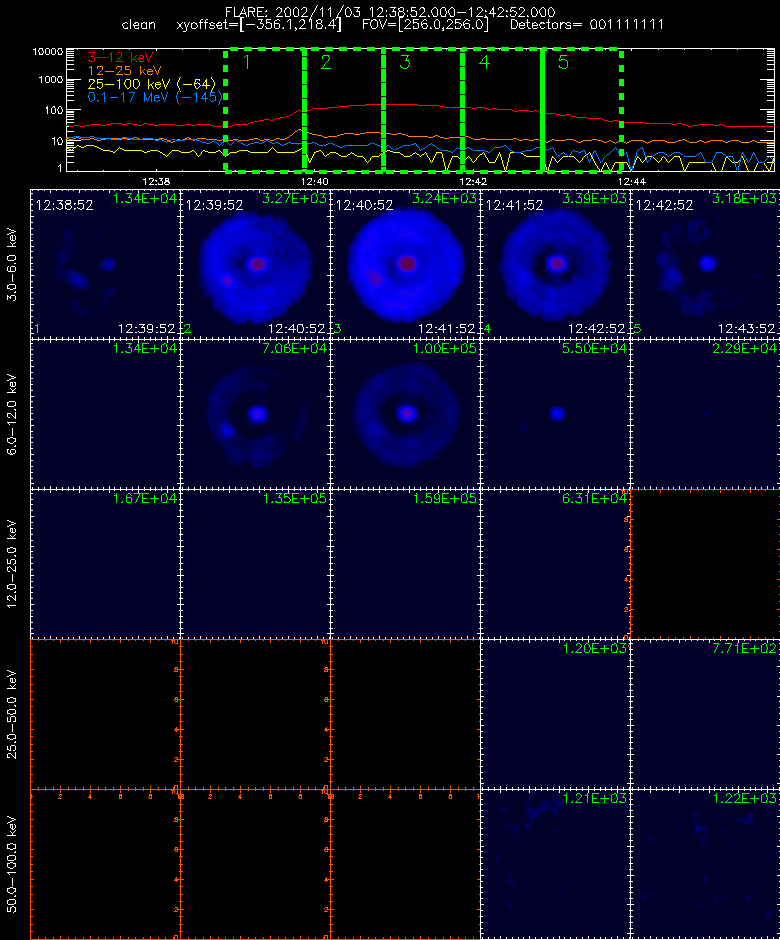This screenshot has width=780, height=940.
Task: Click the red 3-12 keV legend entry
Action: (121, 58)
